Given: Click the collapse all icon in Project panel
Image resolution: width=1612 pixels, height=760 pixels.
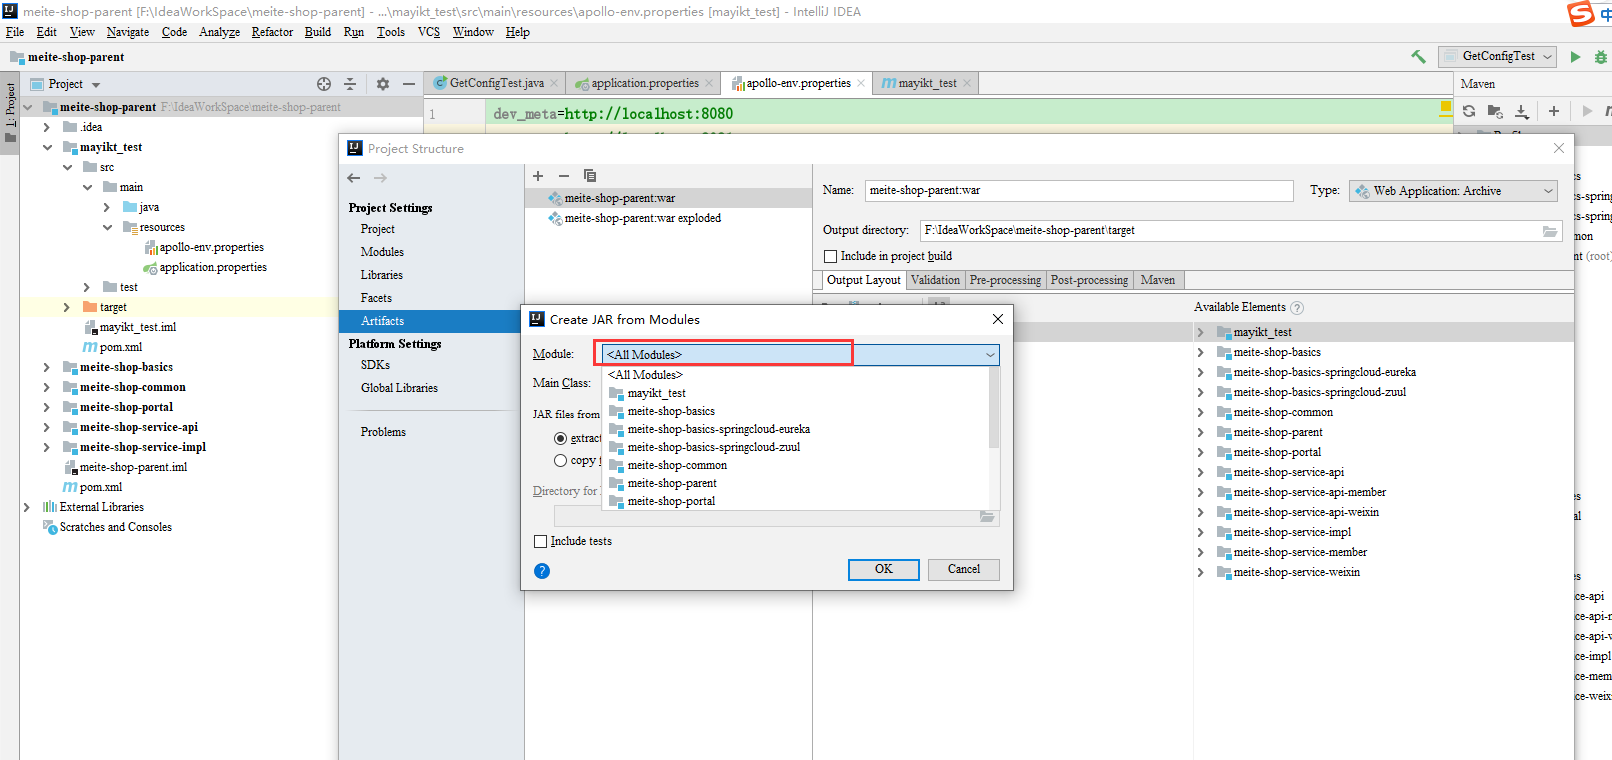Looking at the screenshot, I should tap(350, 84).
